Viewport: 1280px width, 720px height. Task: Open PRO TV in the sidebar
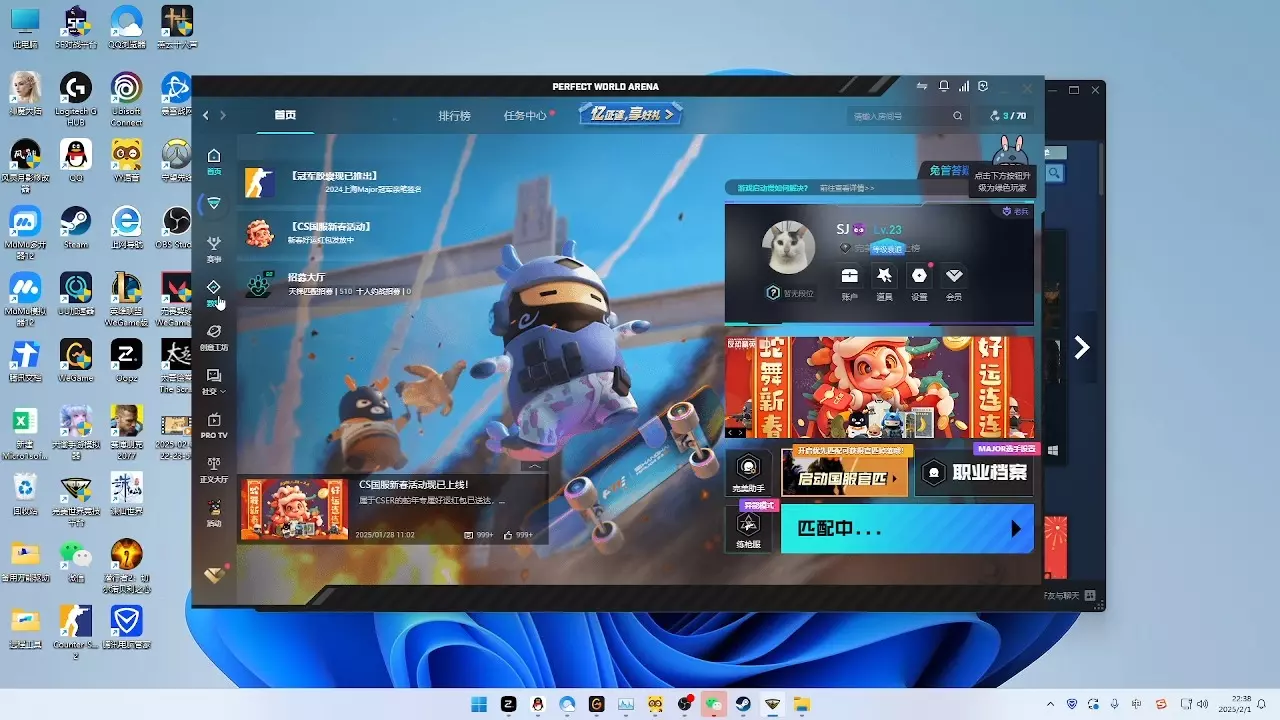point(213,425)
